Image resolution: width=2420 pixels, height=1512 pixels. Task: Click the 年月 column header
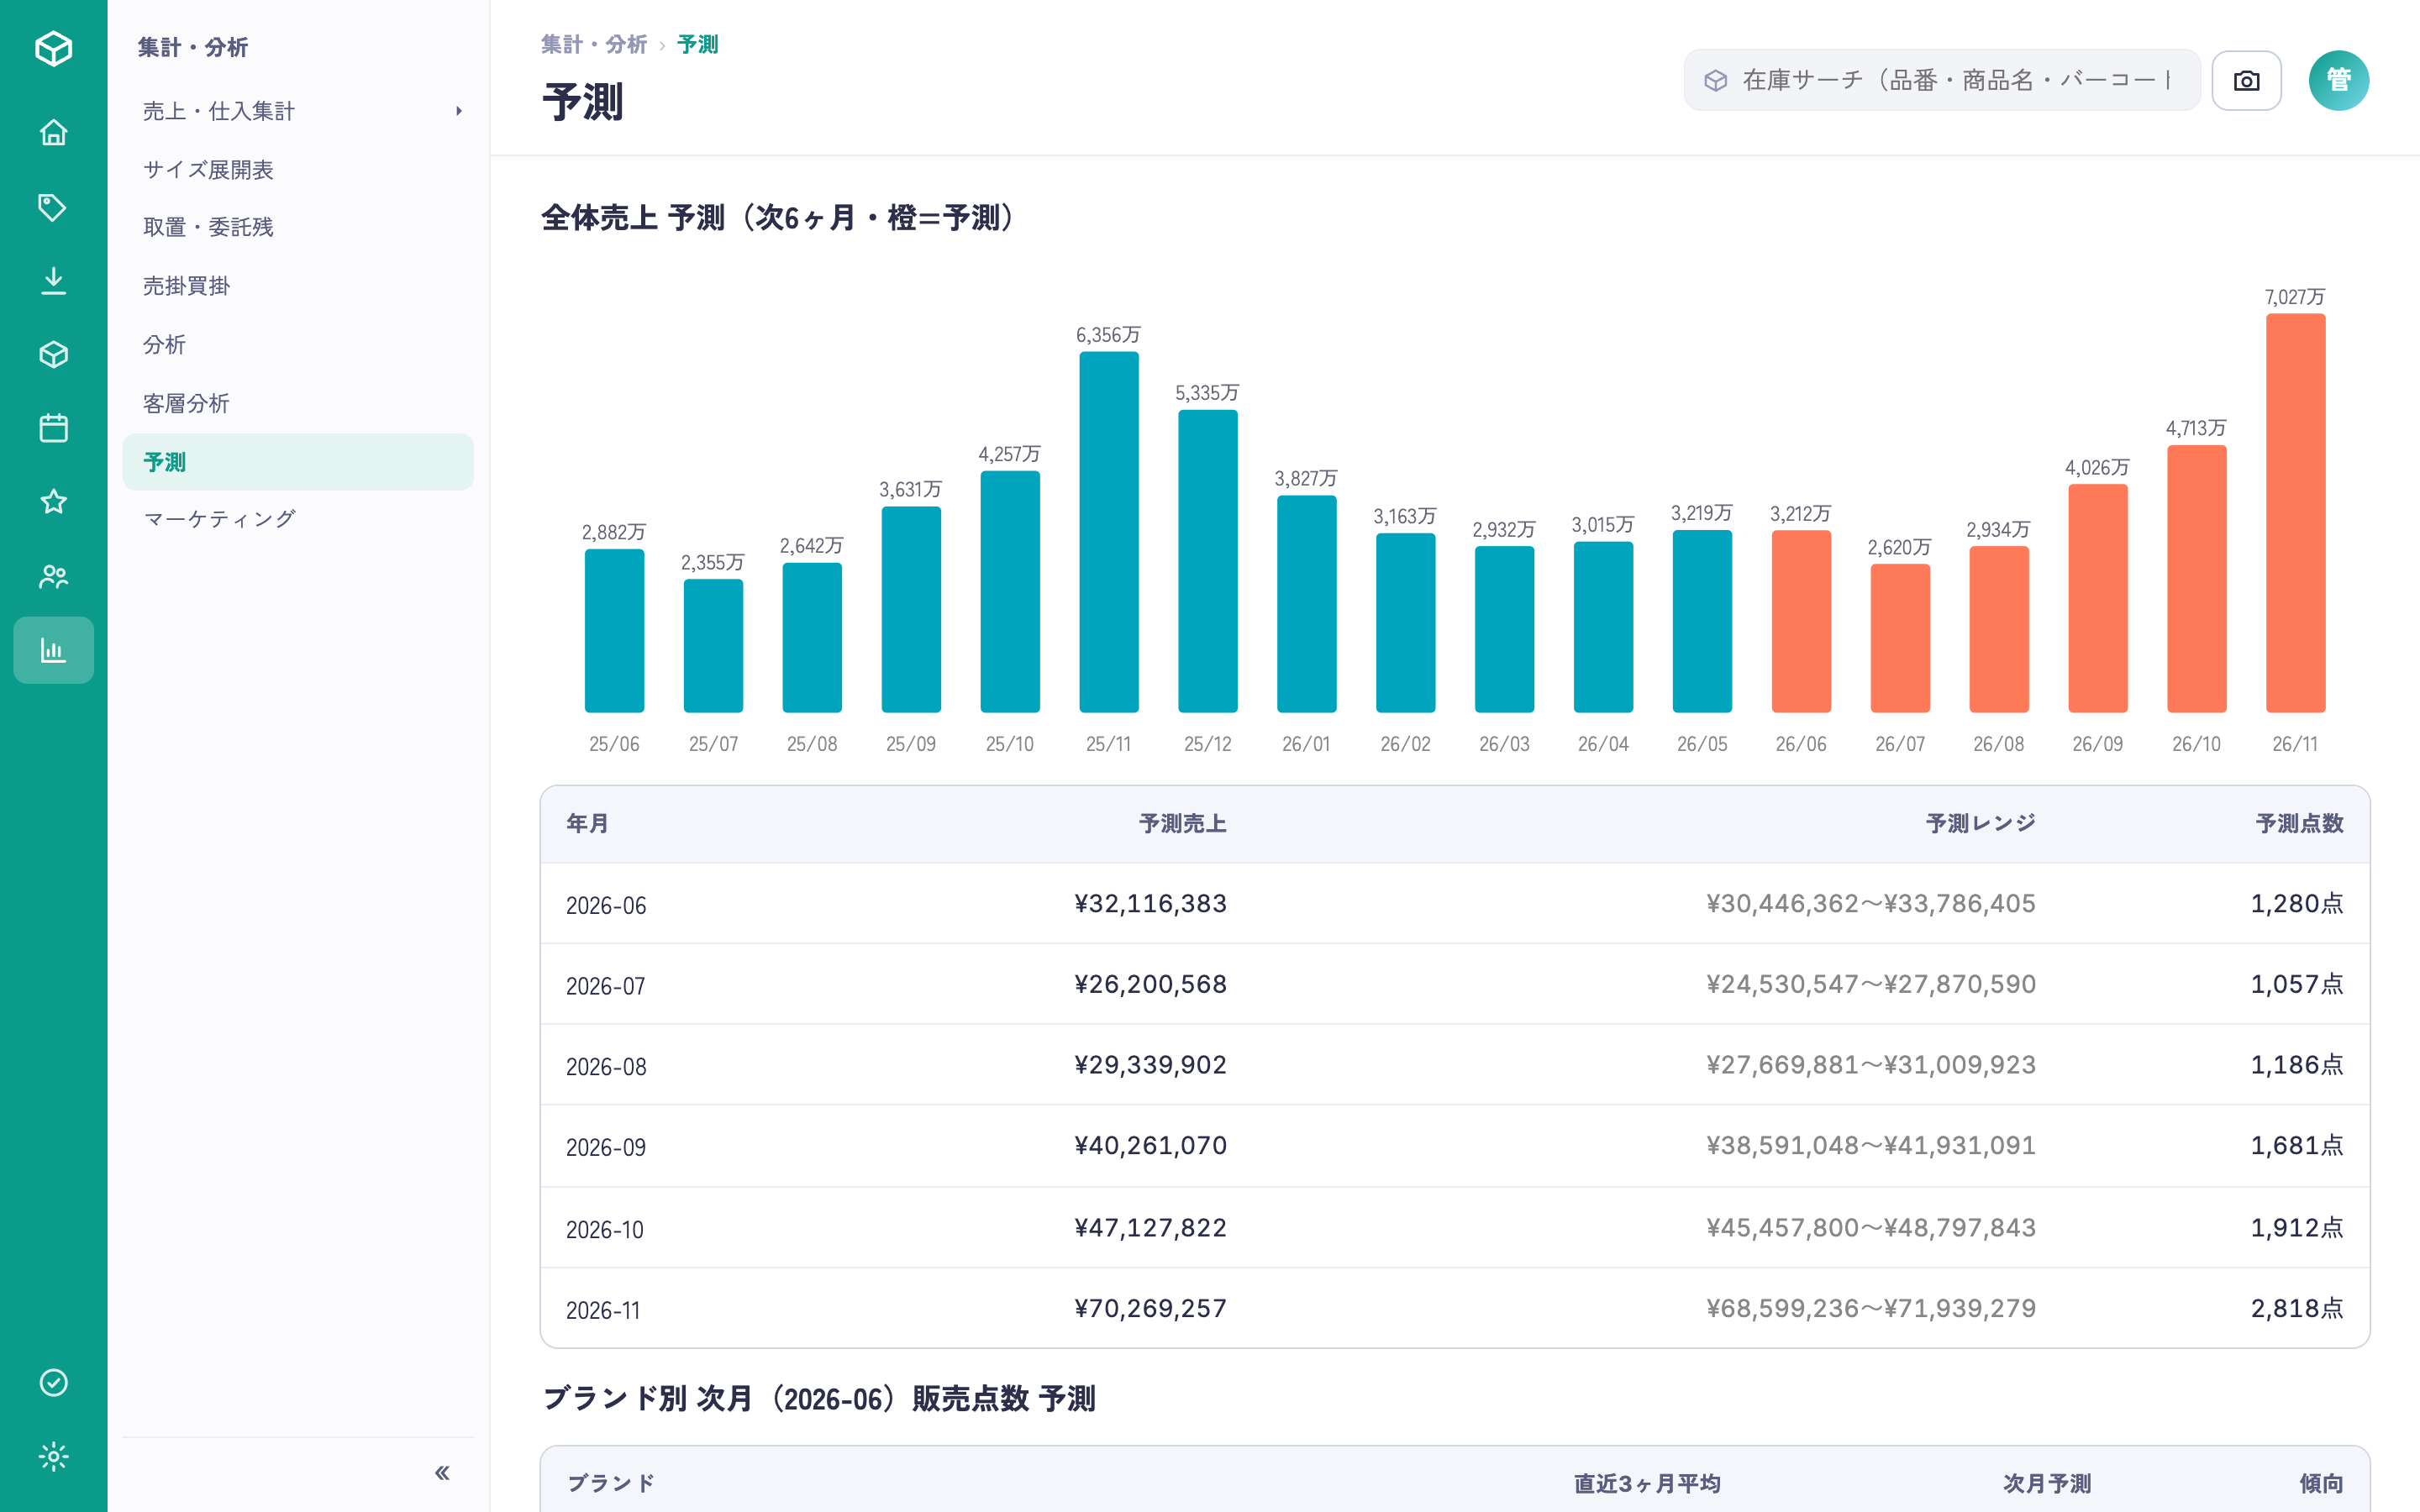click(x=588, y=824)
